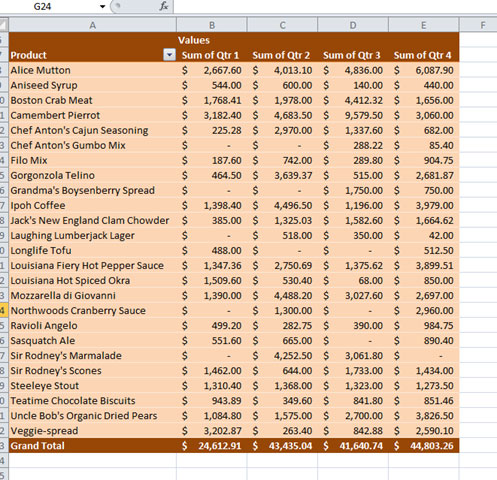Select the Alice Mutton cell

pyautogui.click(x=92, y=70)
